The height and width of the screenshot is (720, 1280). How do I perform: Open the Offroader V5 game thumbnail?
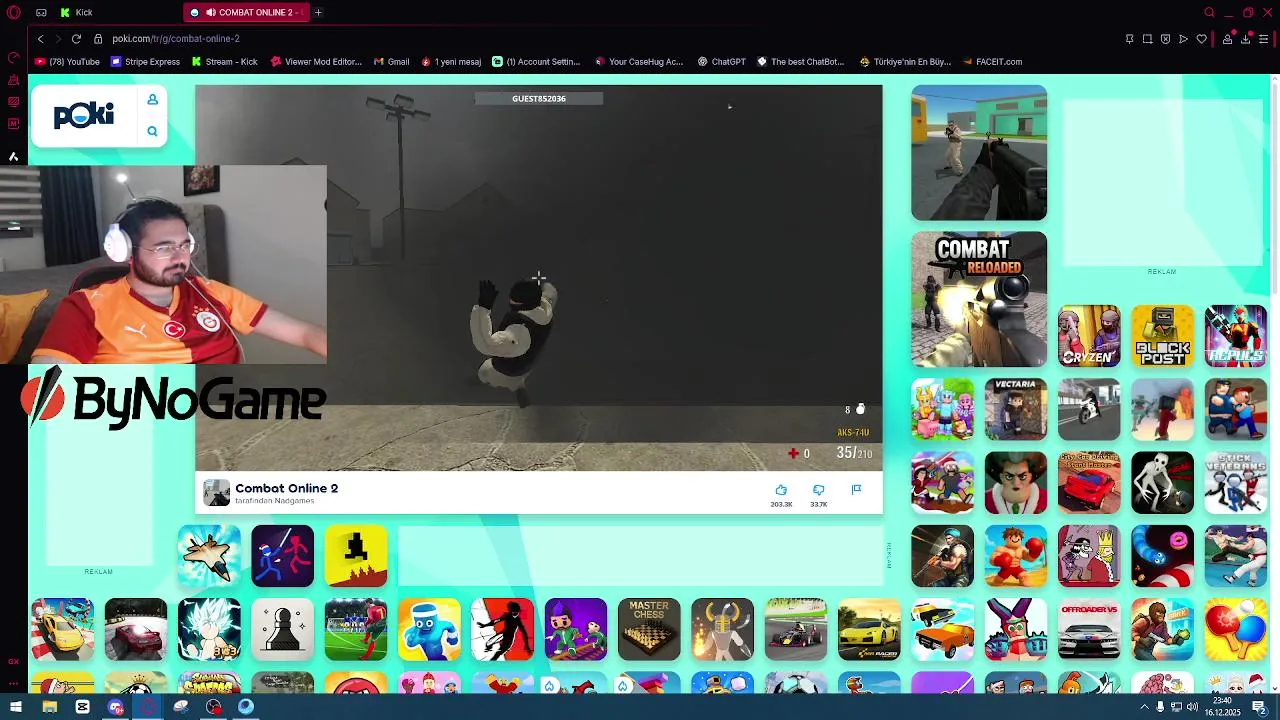[1089, 629]
